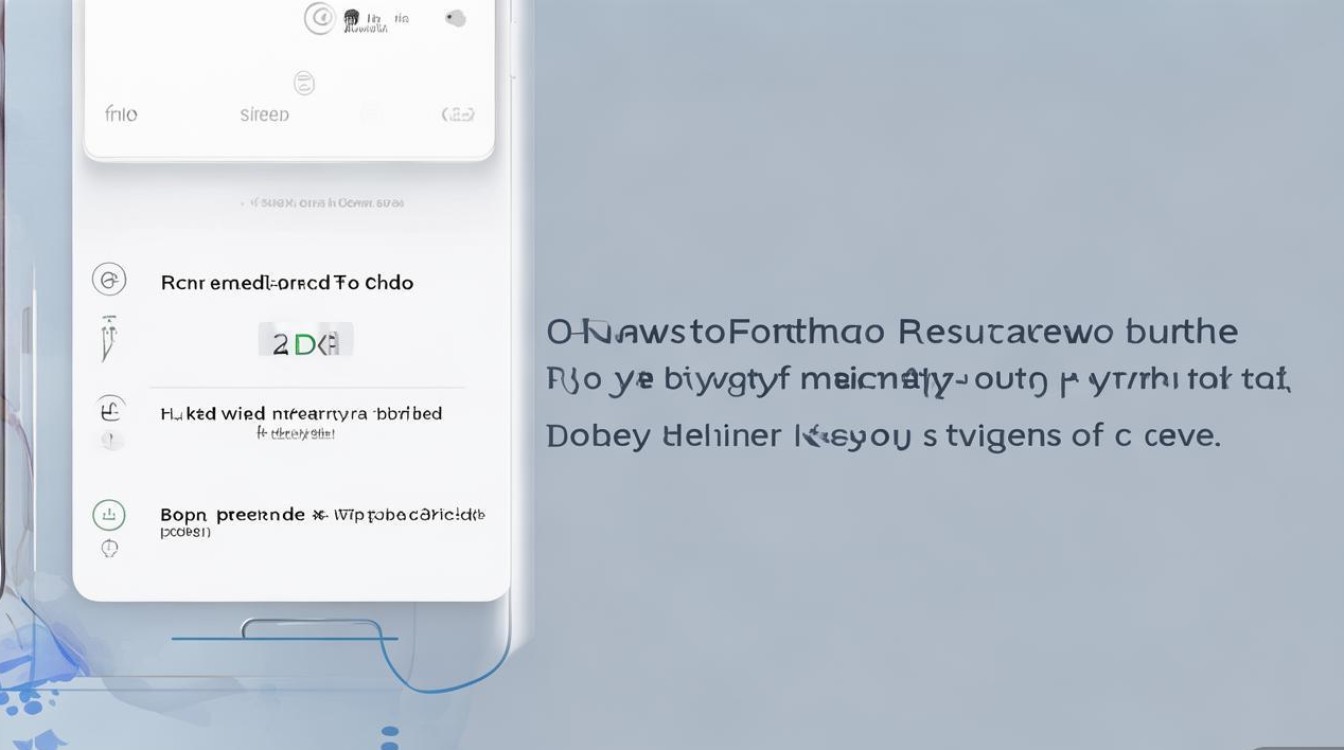
Task: Click the green circle icon beside 'Bopn preende'
Action: tap(109, 515)
